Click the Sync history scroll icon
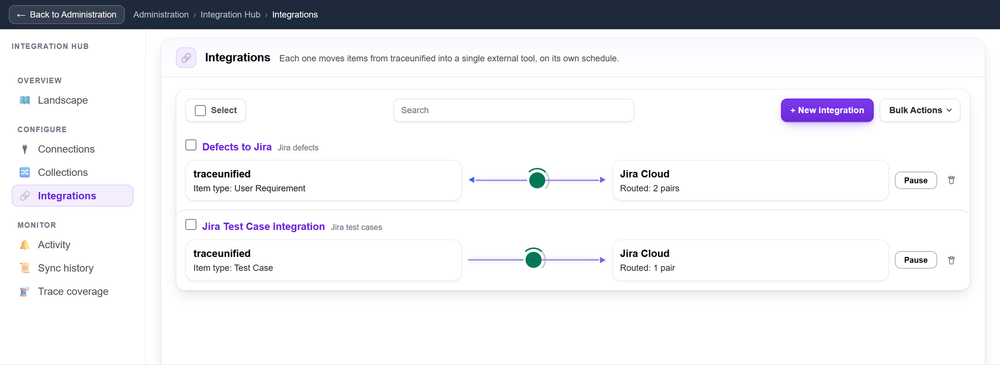 [24, 268]
